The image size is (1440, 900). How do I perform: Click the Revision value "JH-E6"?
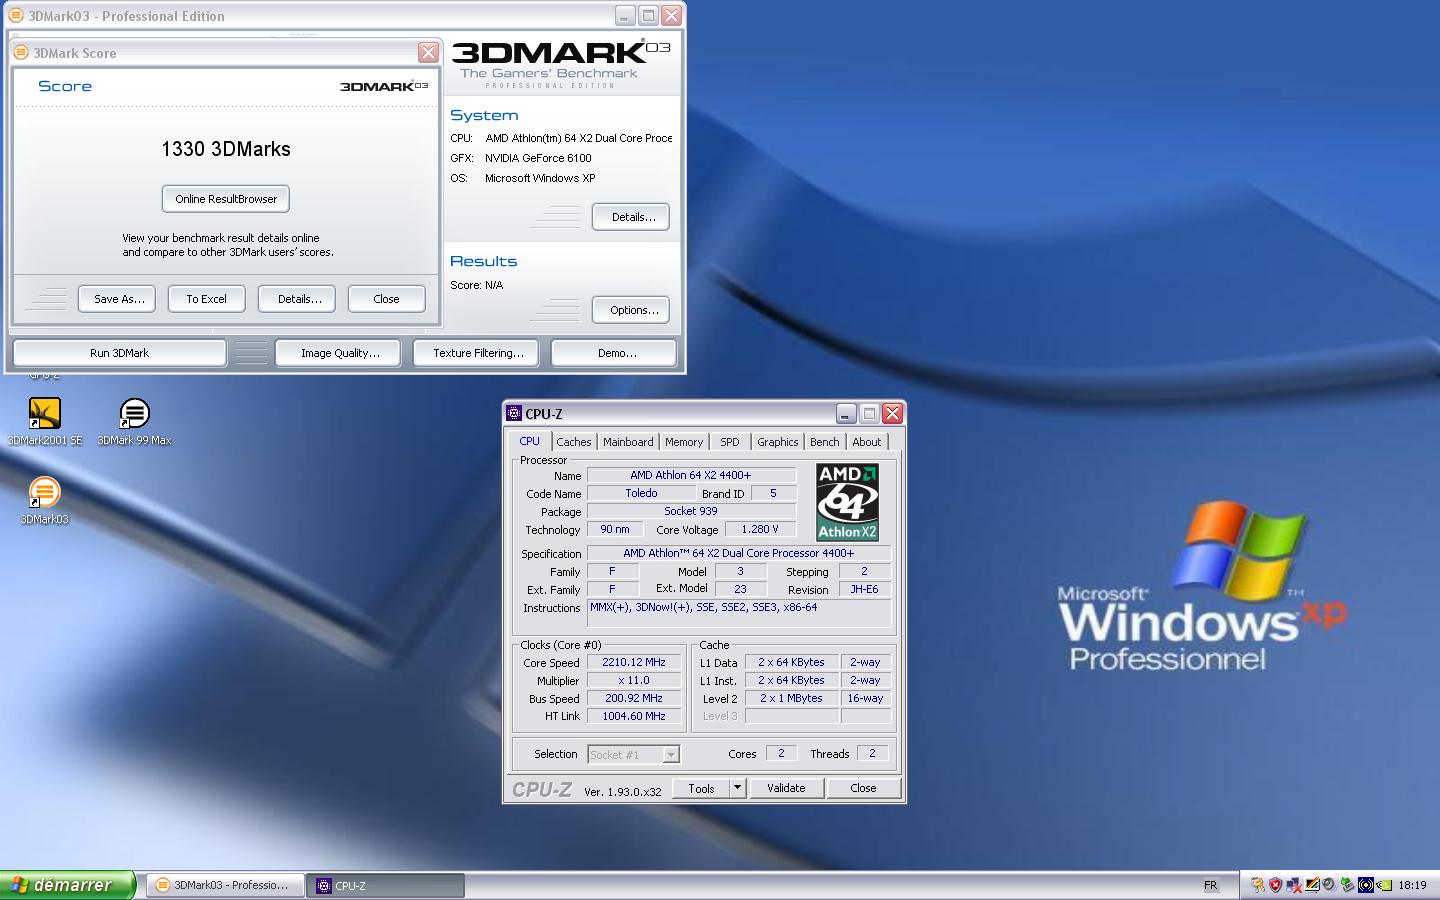pyautogui.click(x=864, y=589)
